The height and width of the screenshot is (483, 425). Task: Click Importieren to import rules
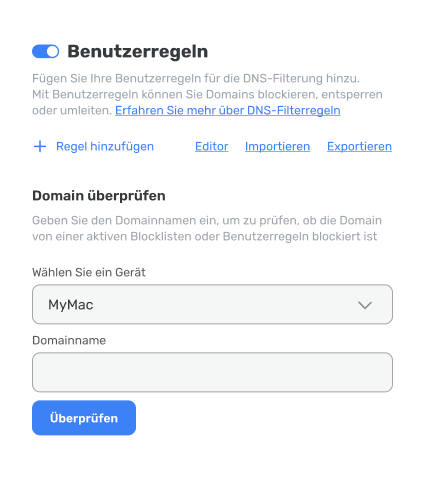click(x=278, y=146)
